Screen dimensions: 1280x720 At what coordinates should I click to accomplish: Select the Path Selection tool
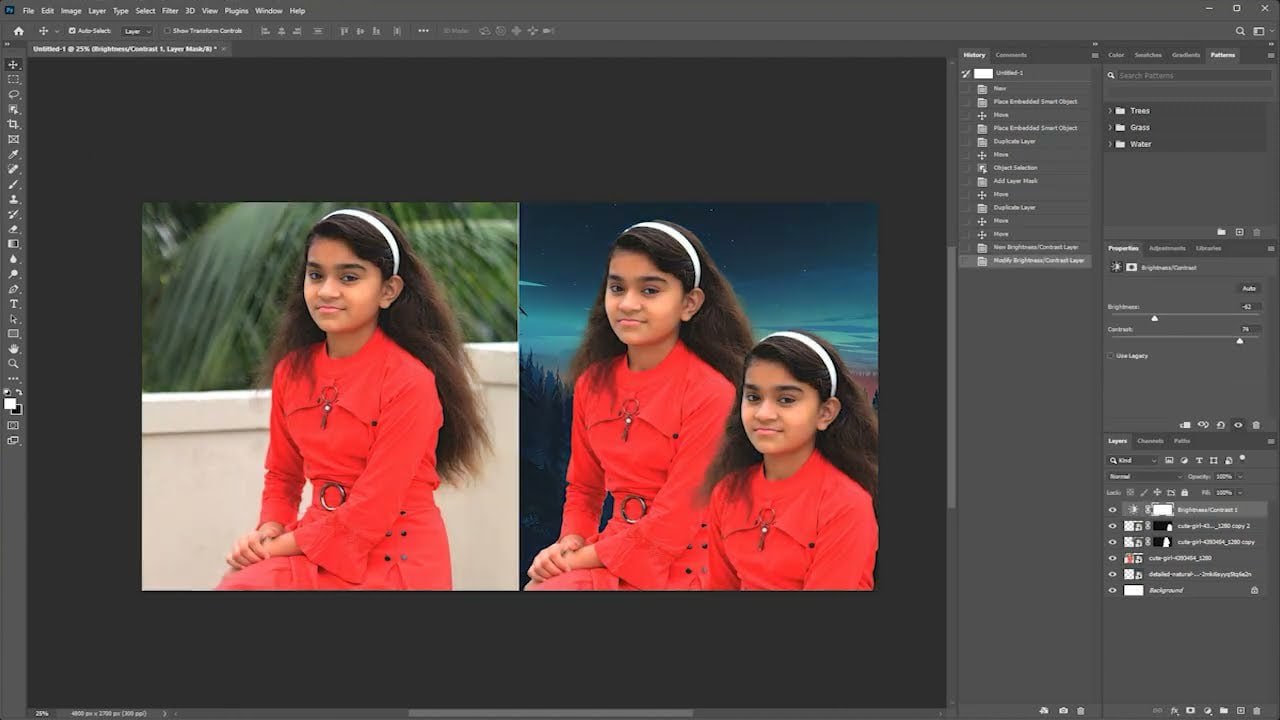pyautogui.click(x=13, y=319)
